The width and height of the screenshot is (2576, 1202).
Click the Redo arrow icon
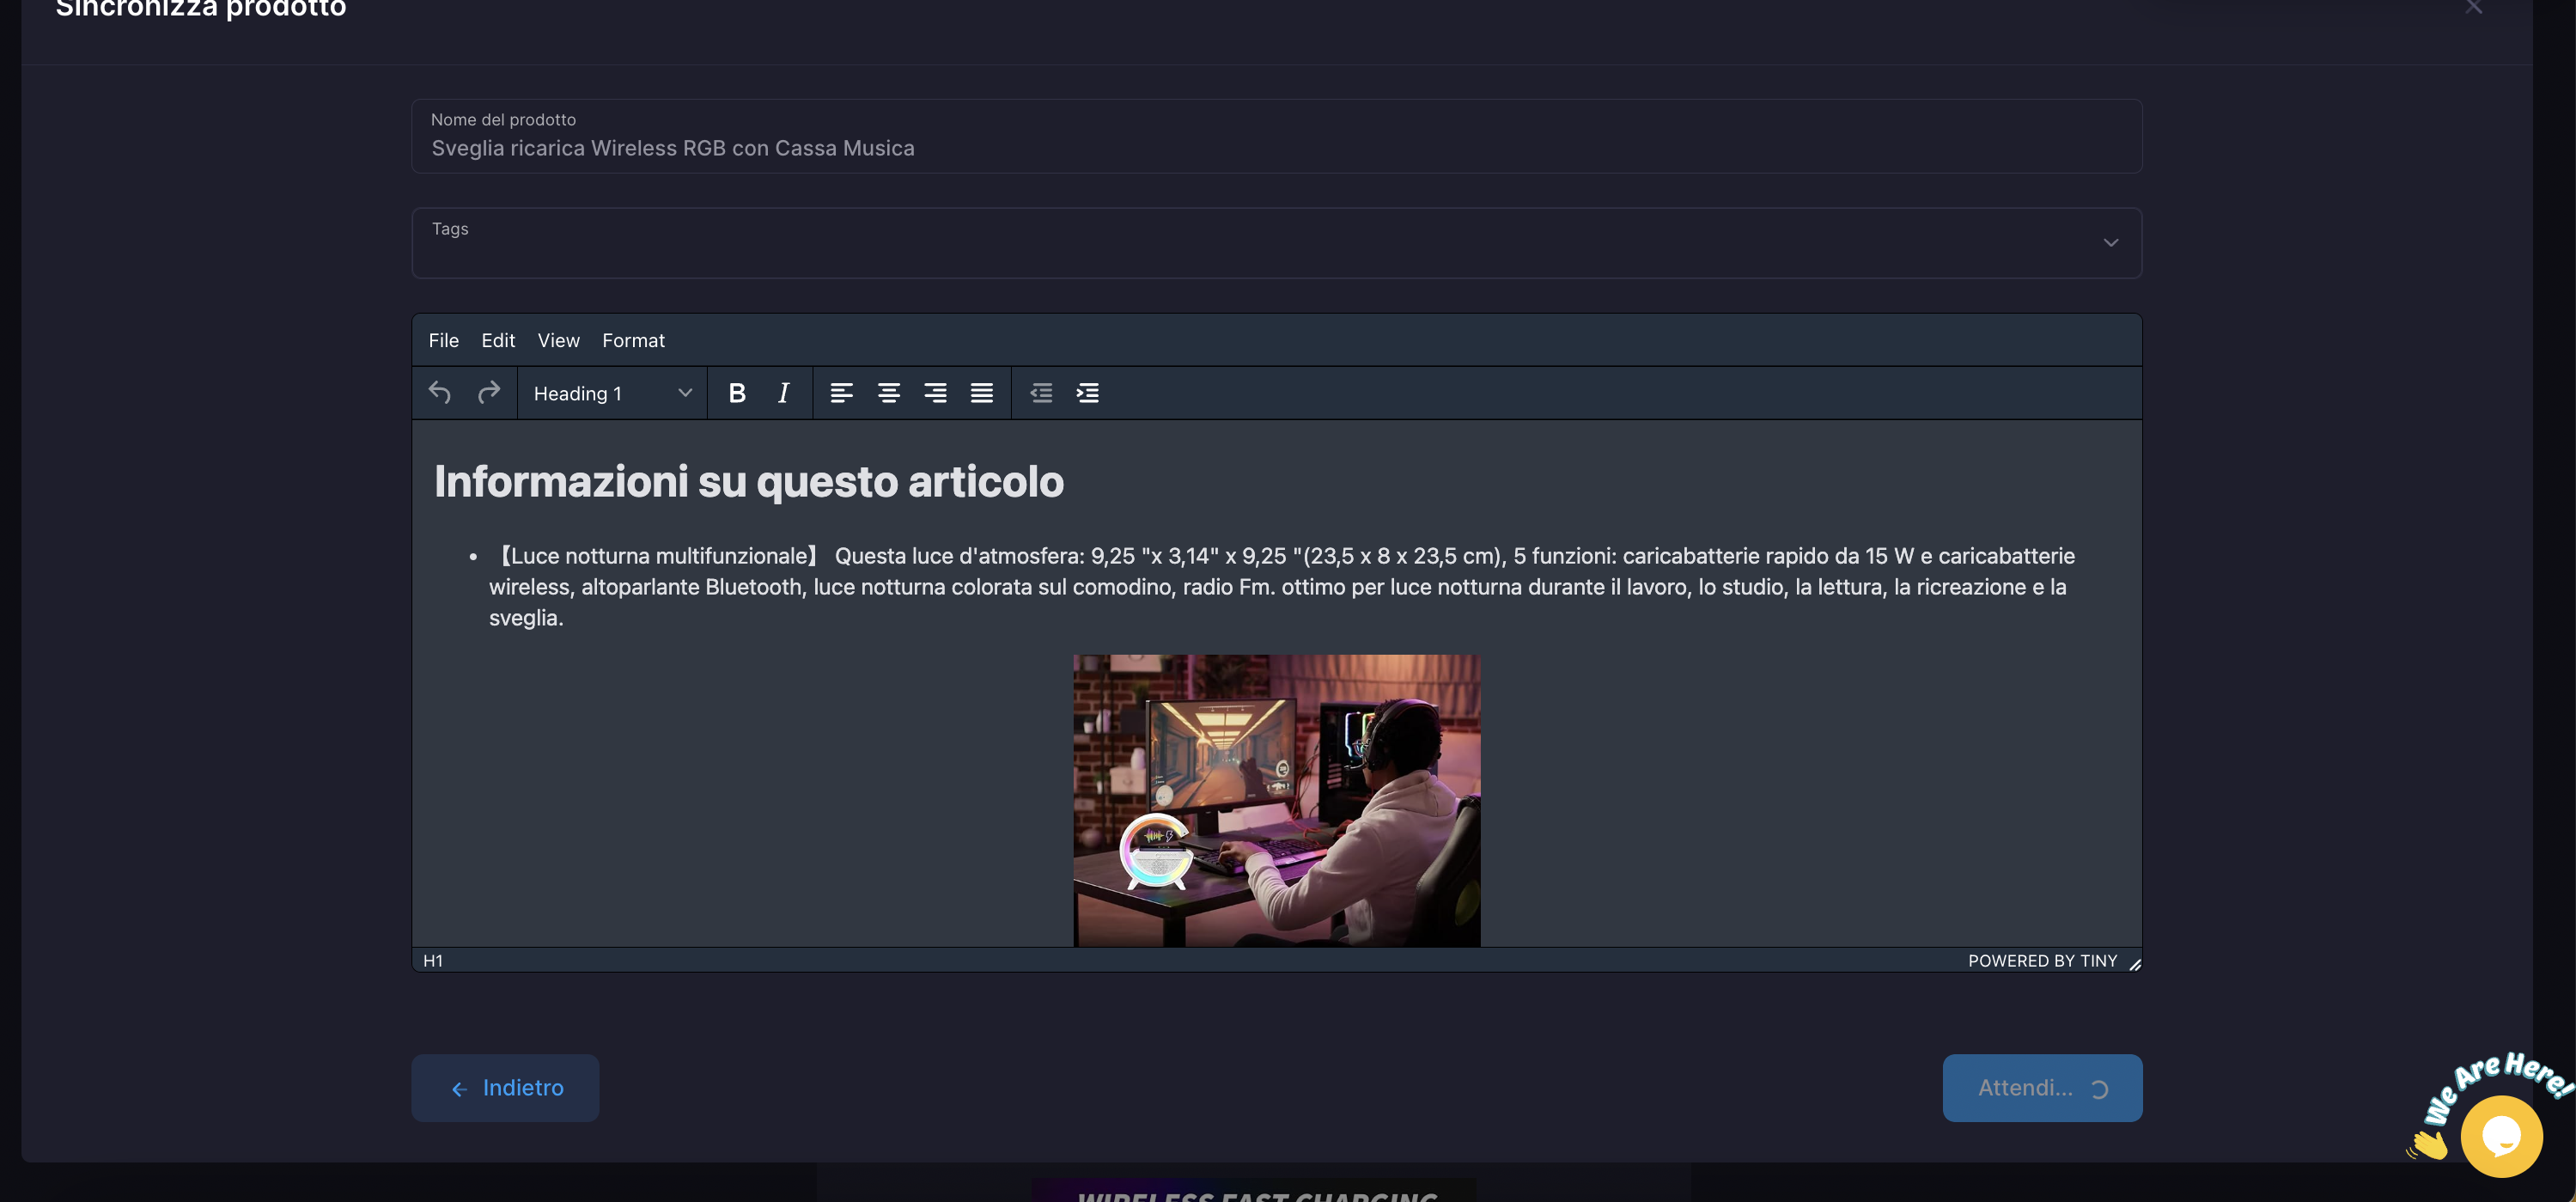tap(488, 393)
